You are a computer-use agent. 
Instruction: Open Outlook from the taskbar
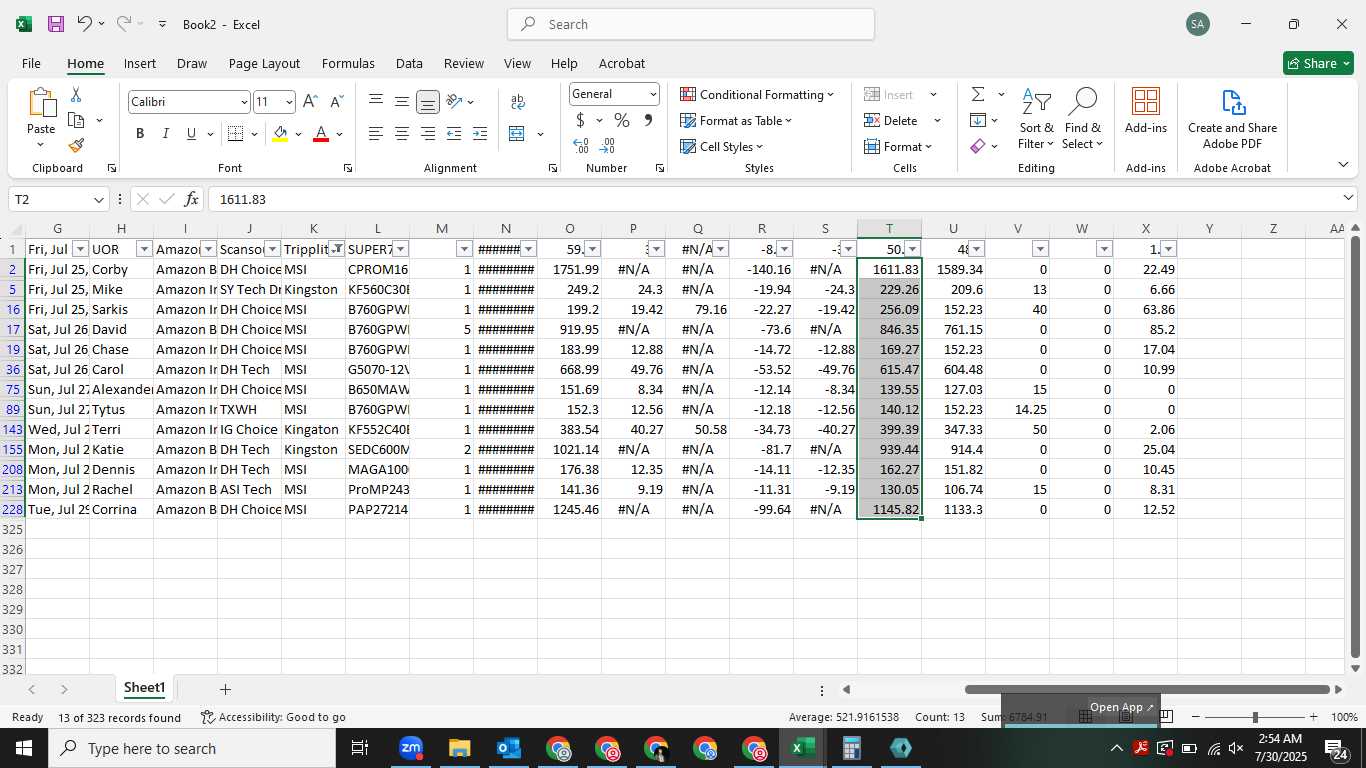click(x=509, y=748)
